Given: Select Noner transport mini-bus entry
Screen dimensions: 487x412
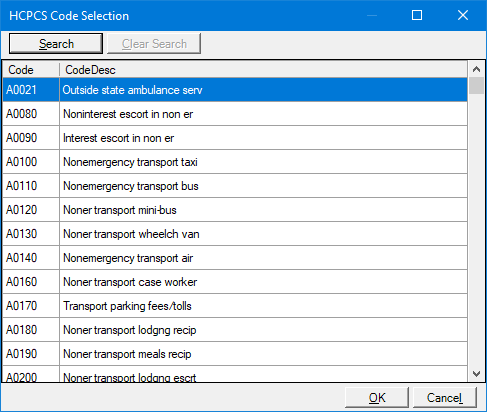Looking at the screenshot, I should (x=235, y=210).
